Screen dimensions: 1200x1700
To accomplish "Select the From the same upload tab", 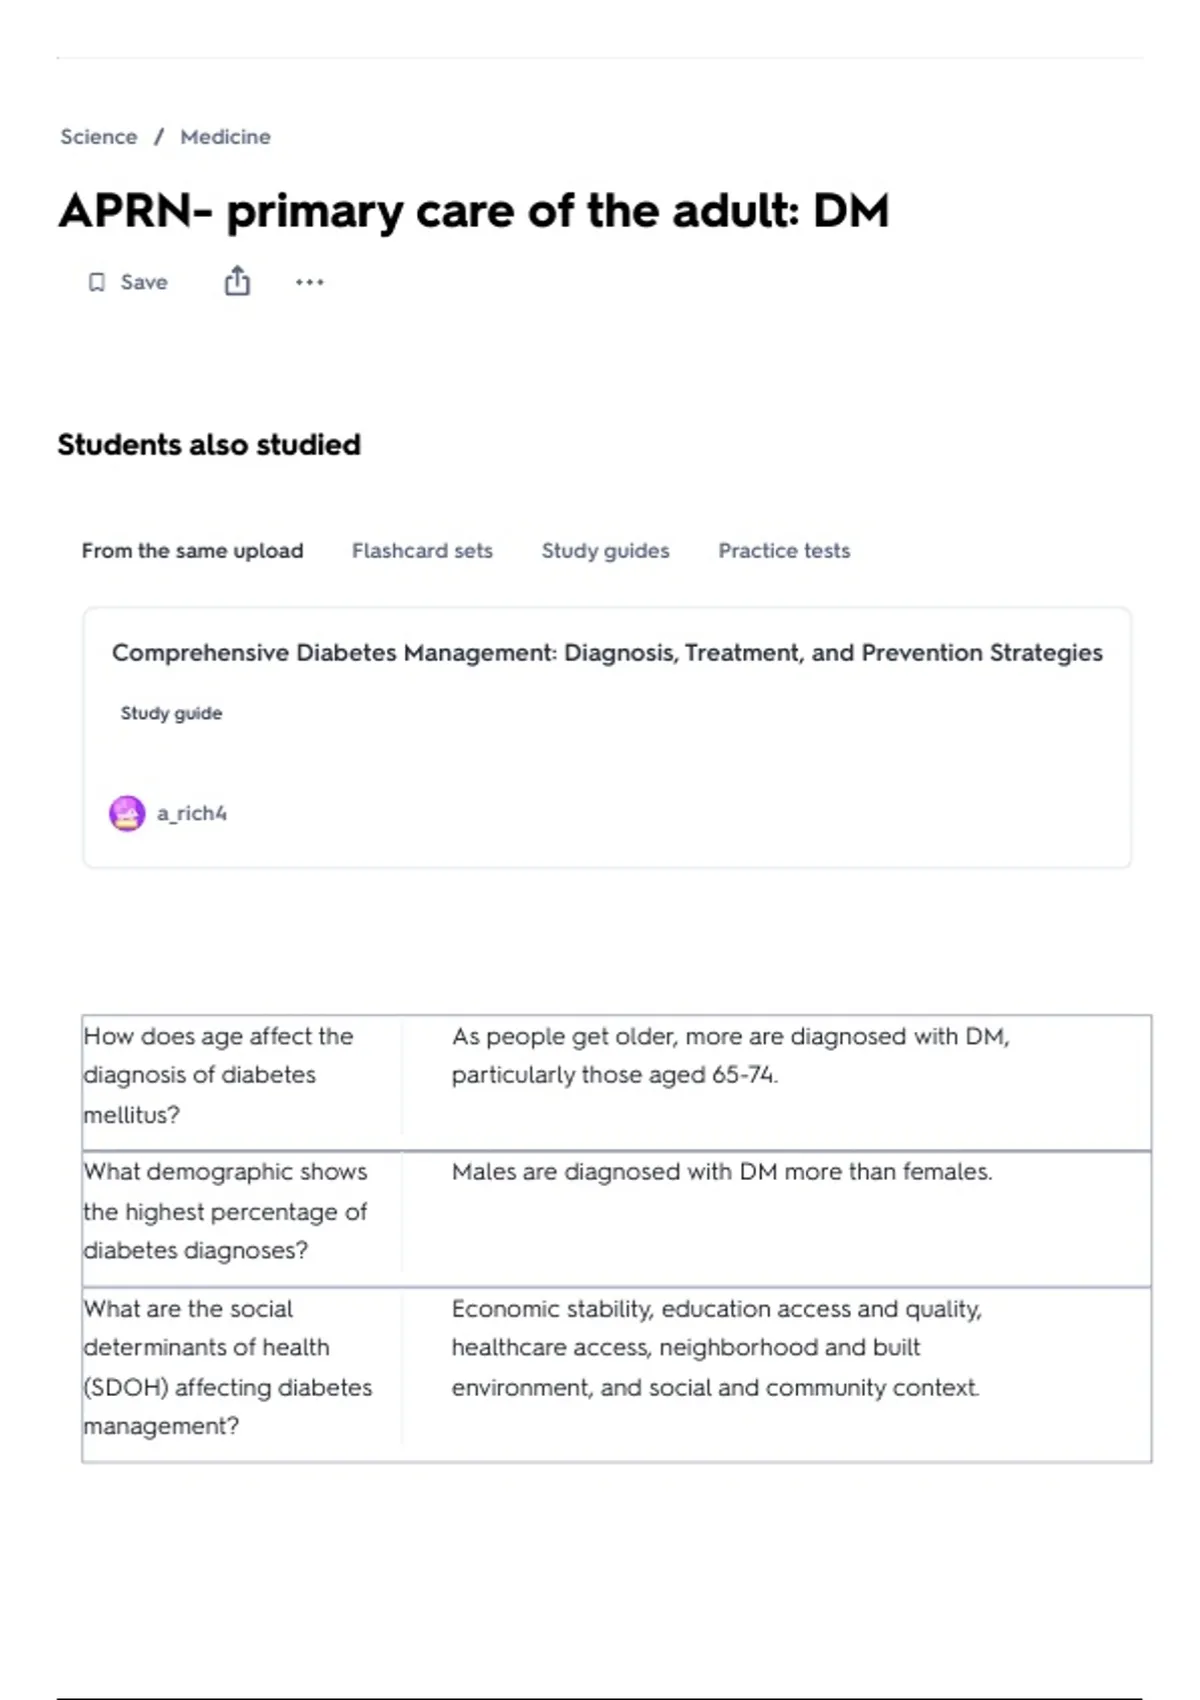I will coord(192,551).
